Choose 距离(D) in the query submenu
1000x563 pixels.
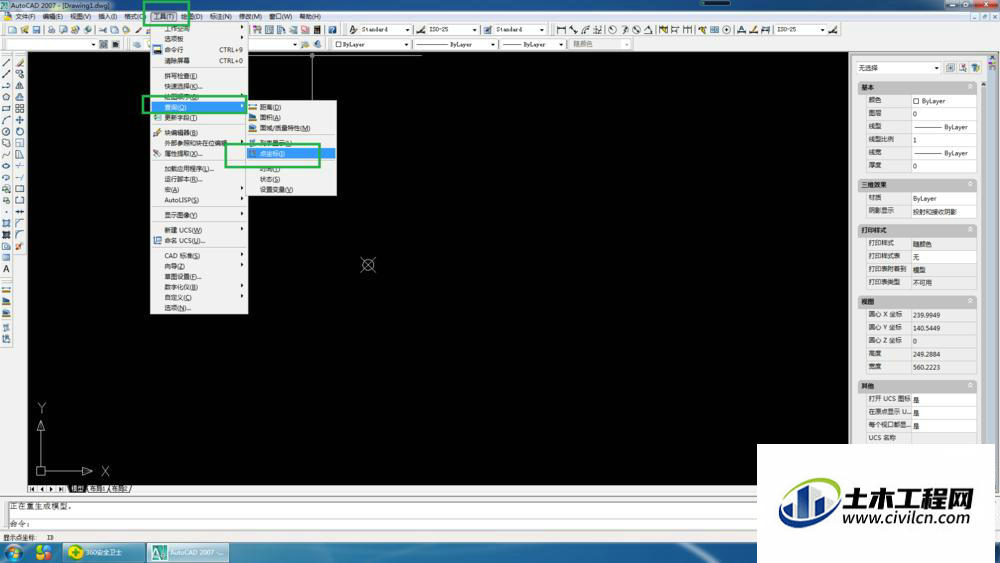pos(291,107)
